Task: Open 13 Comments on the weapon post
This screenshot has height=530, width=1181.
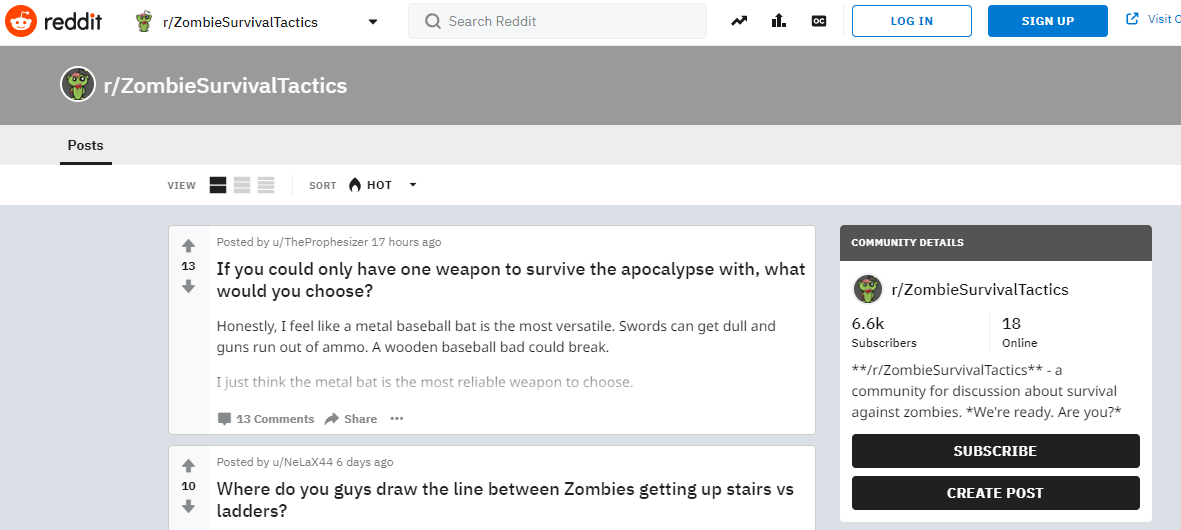Action: coord(266,419)
